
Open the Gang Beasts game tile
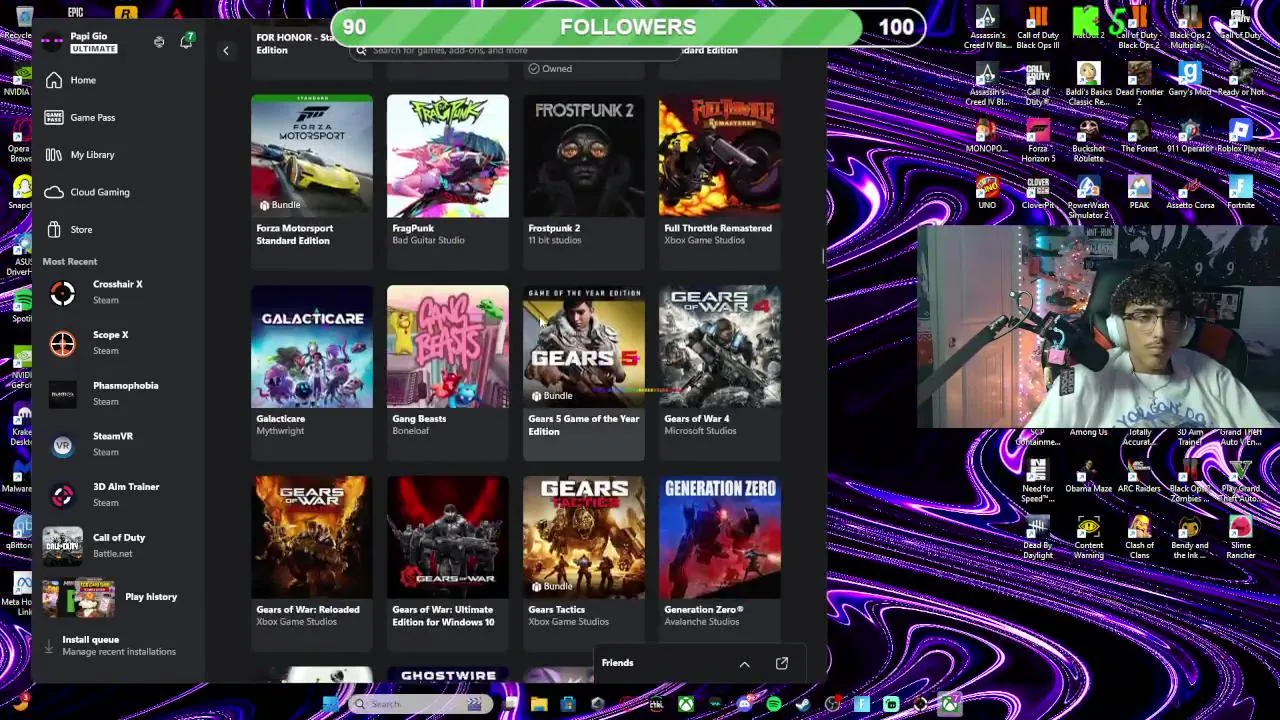(448, 372)
